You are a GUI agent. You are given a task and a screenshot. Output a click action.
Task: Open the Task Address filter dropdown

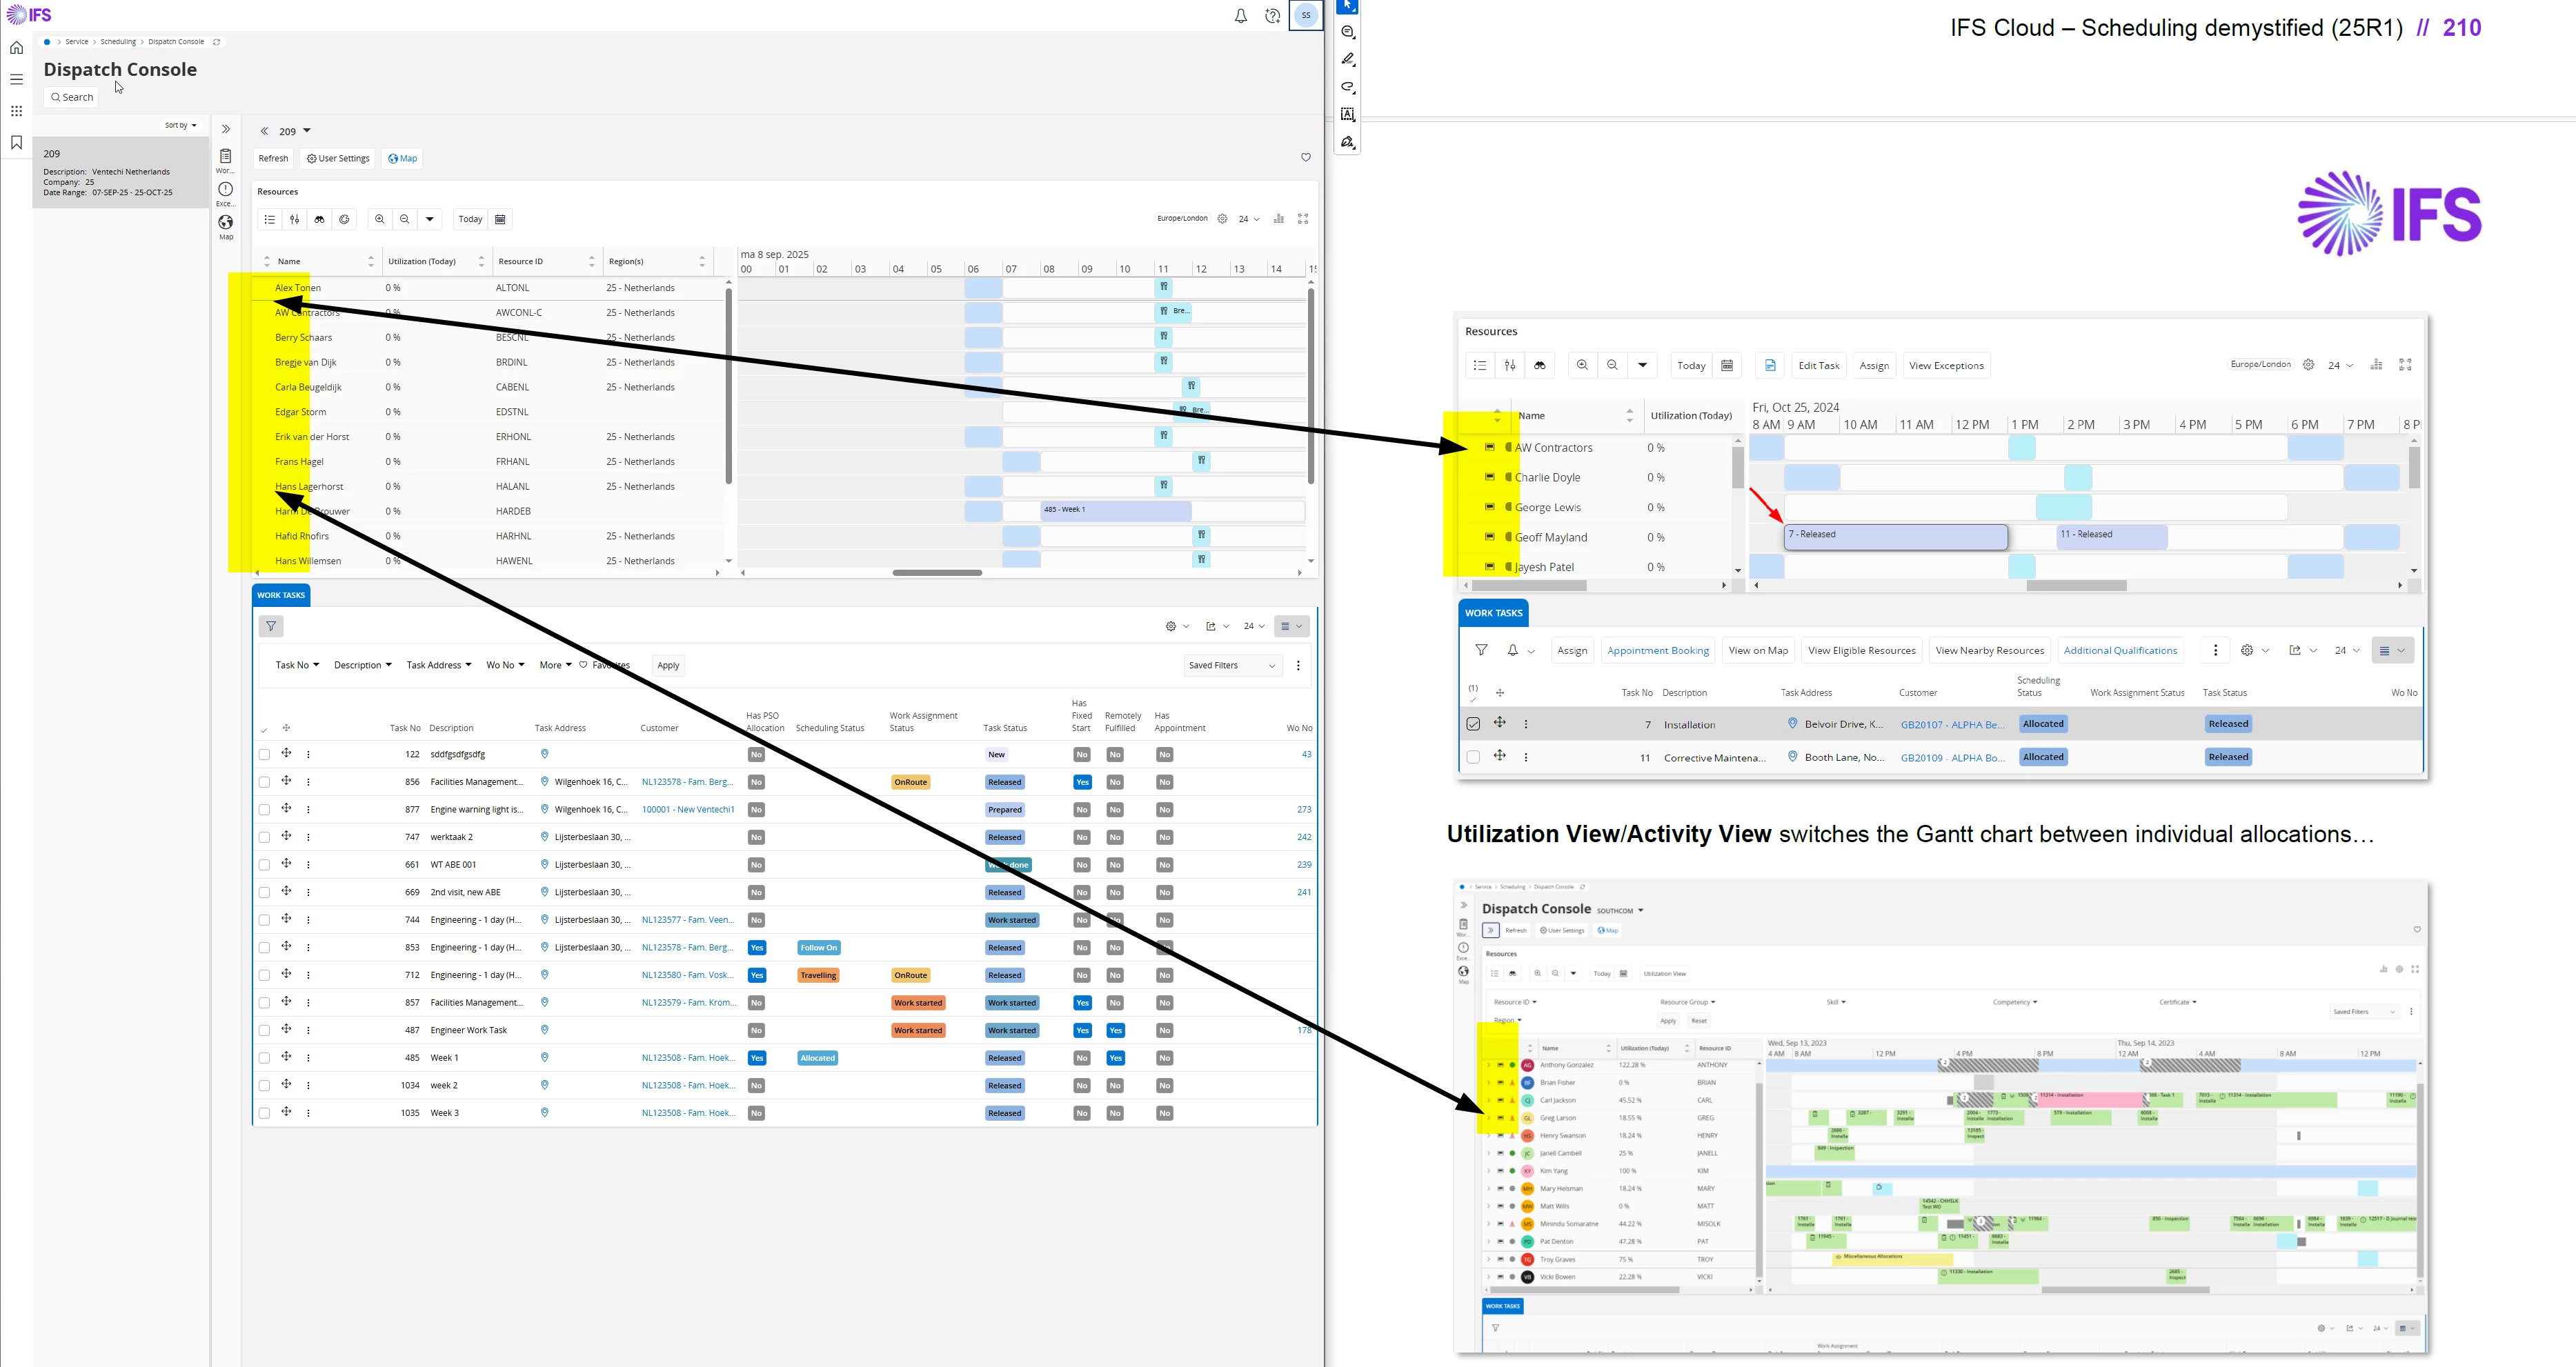438,665
